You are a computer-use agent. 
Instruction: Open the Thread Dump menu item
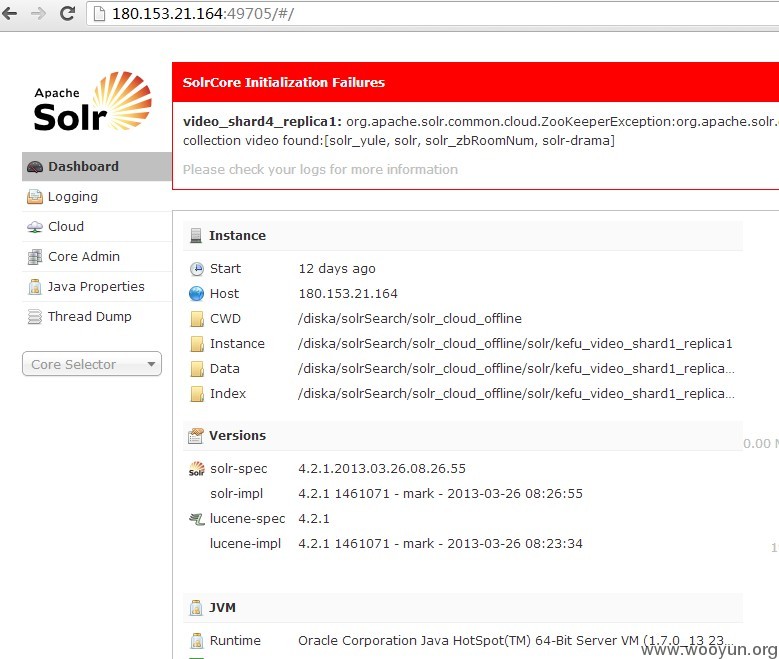97,316
